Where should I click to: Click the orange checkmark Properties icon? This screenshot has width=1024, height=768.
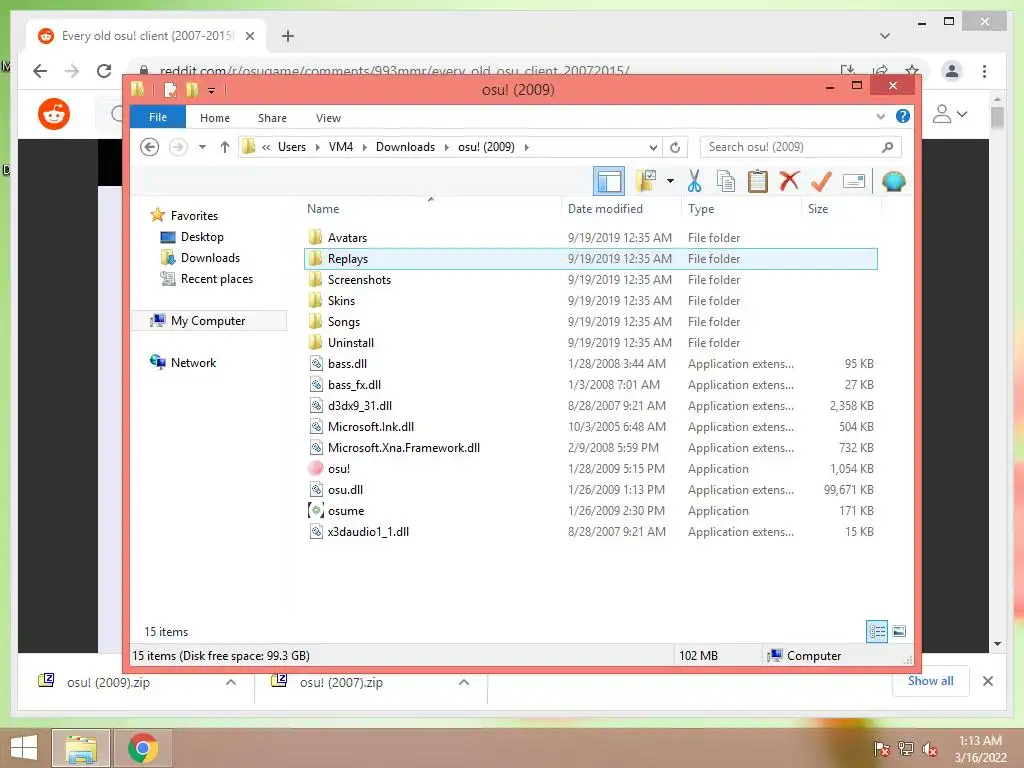pos(821,181)
